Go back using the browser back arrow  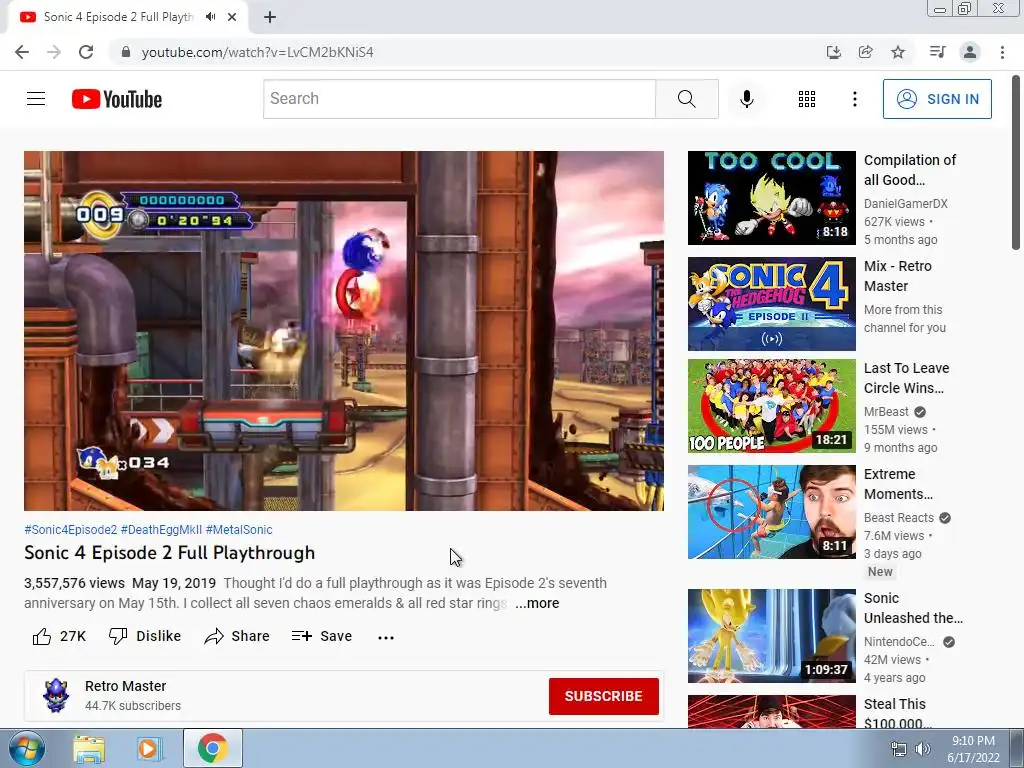coord(22,52)
